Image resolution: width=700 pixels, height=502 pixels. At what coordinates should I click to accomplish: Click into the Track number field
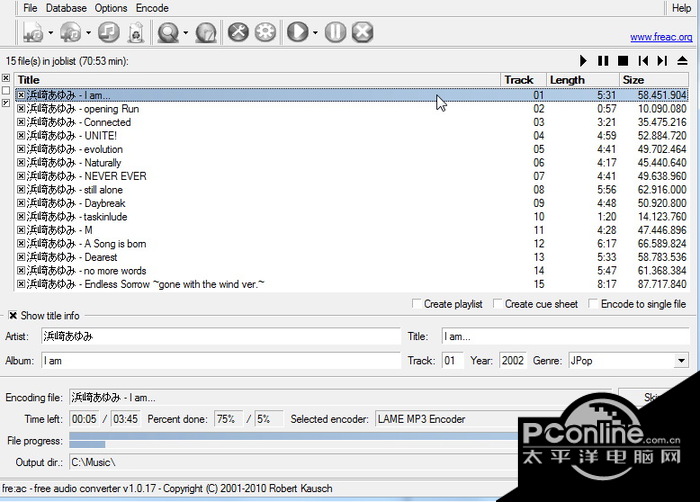click(453, 360)
